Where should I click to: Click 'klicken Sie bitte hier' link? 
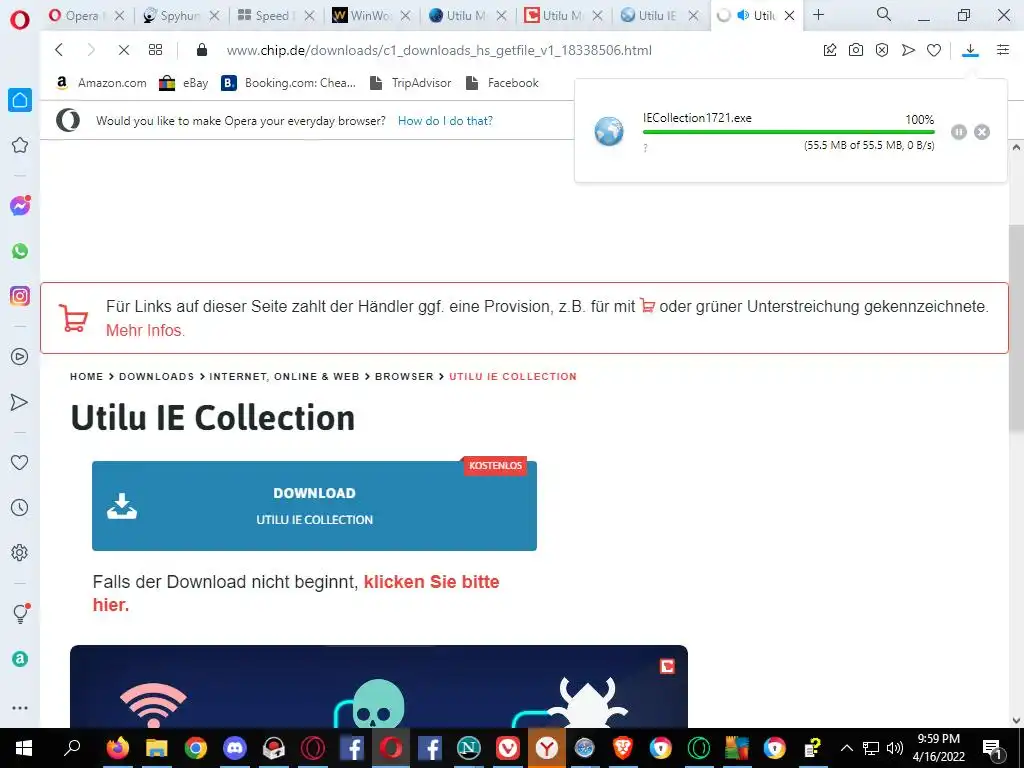pyautogui.click(x=296, y=593)
